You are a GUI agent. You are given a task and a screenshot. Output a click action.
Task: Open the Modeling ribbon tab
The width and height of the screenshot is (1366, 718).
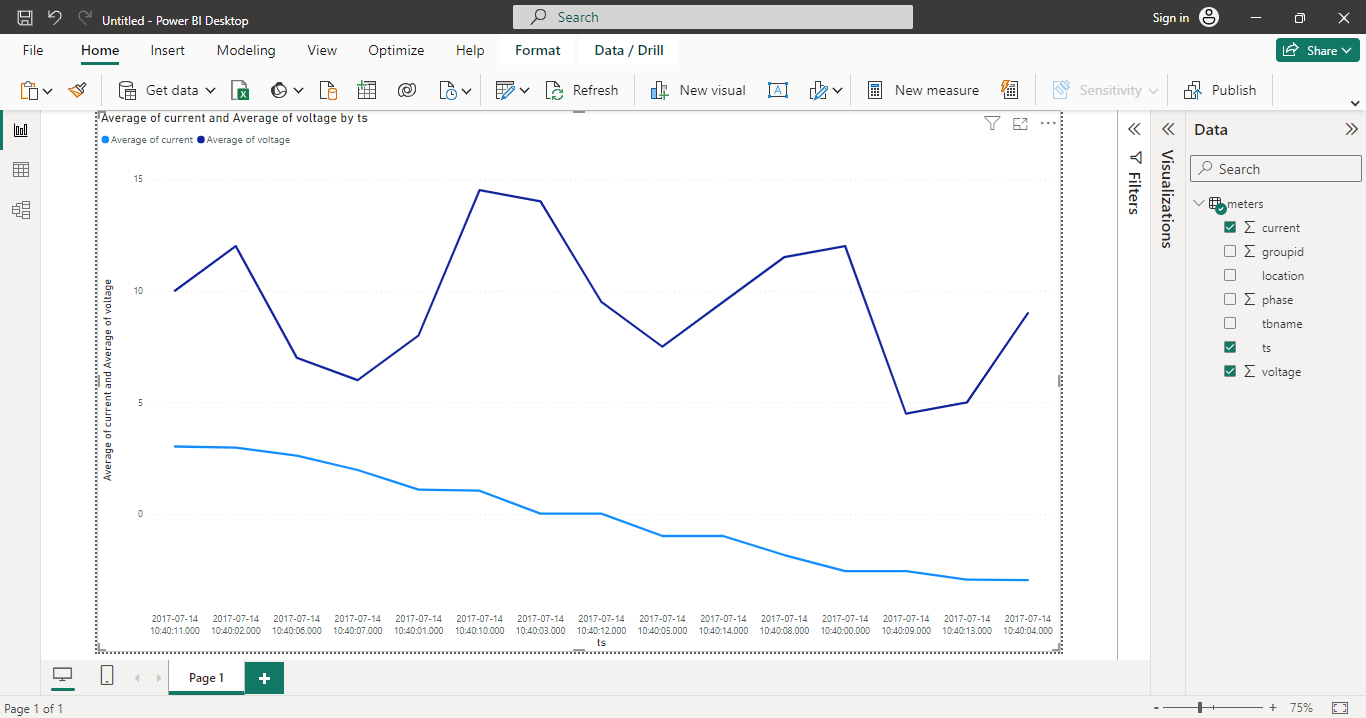coord(246,50)
